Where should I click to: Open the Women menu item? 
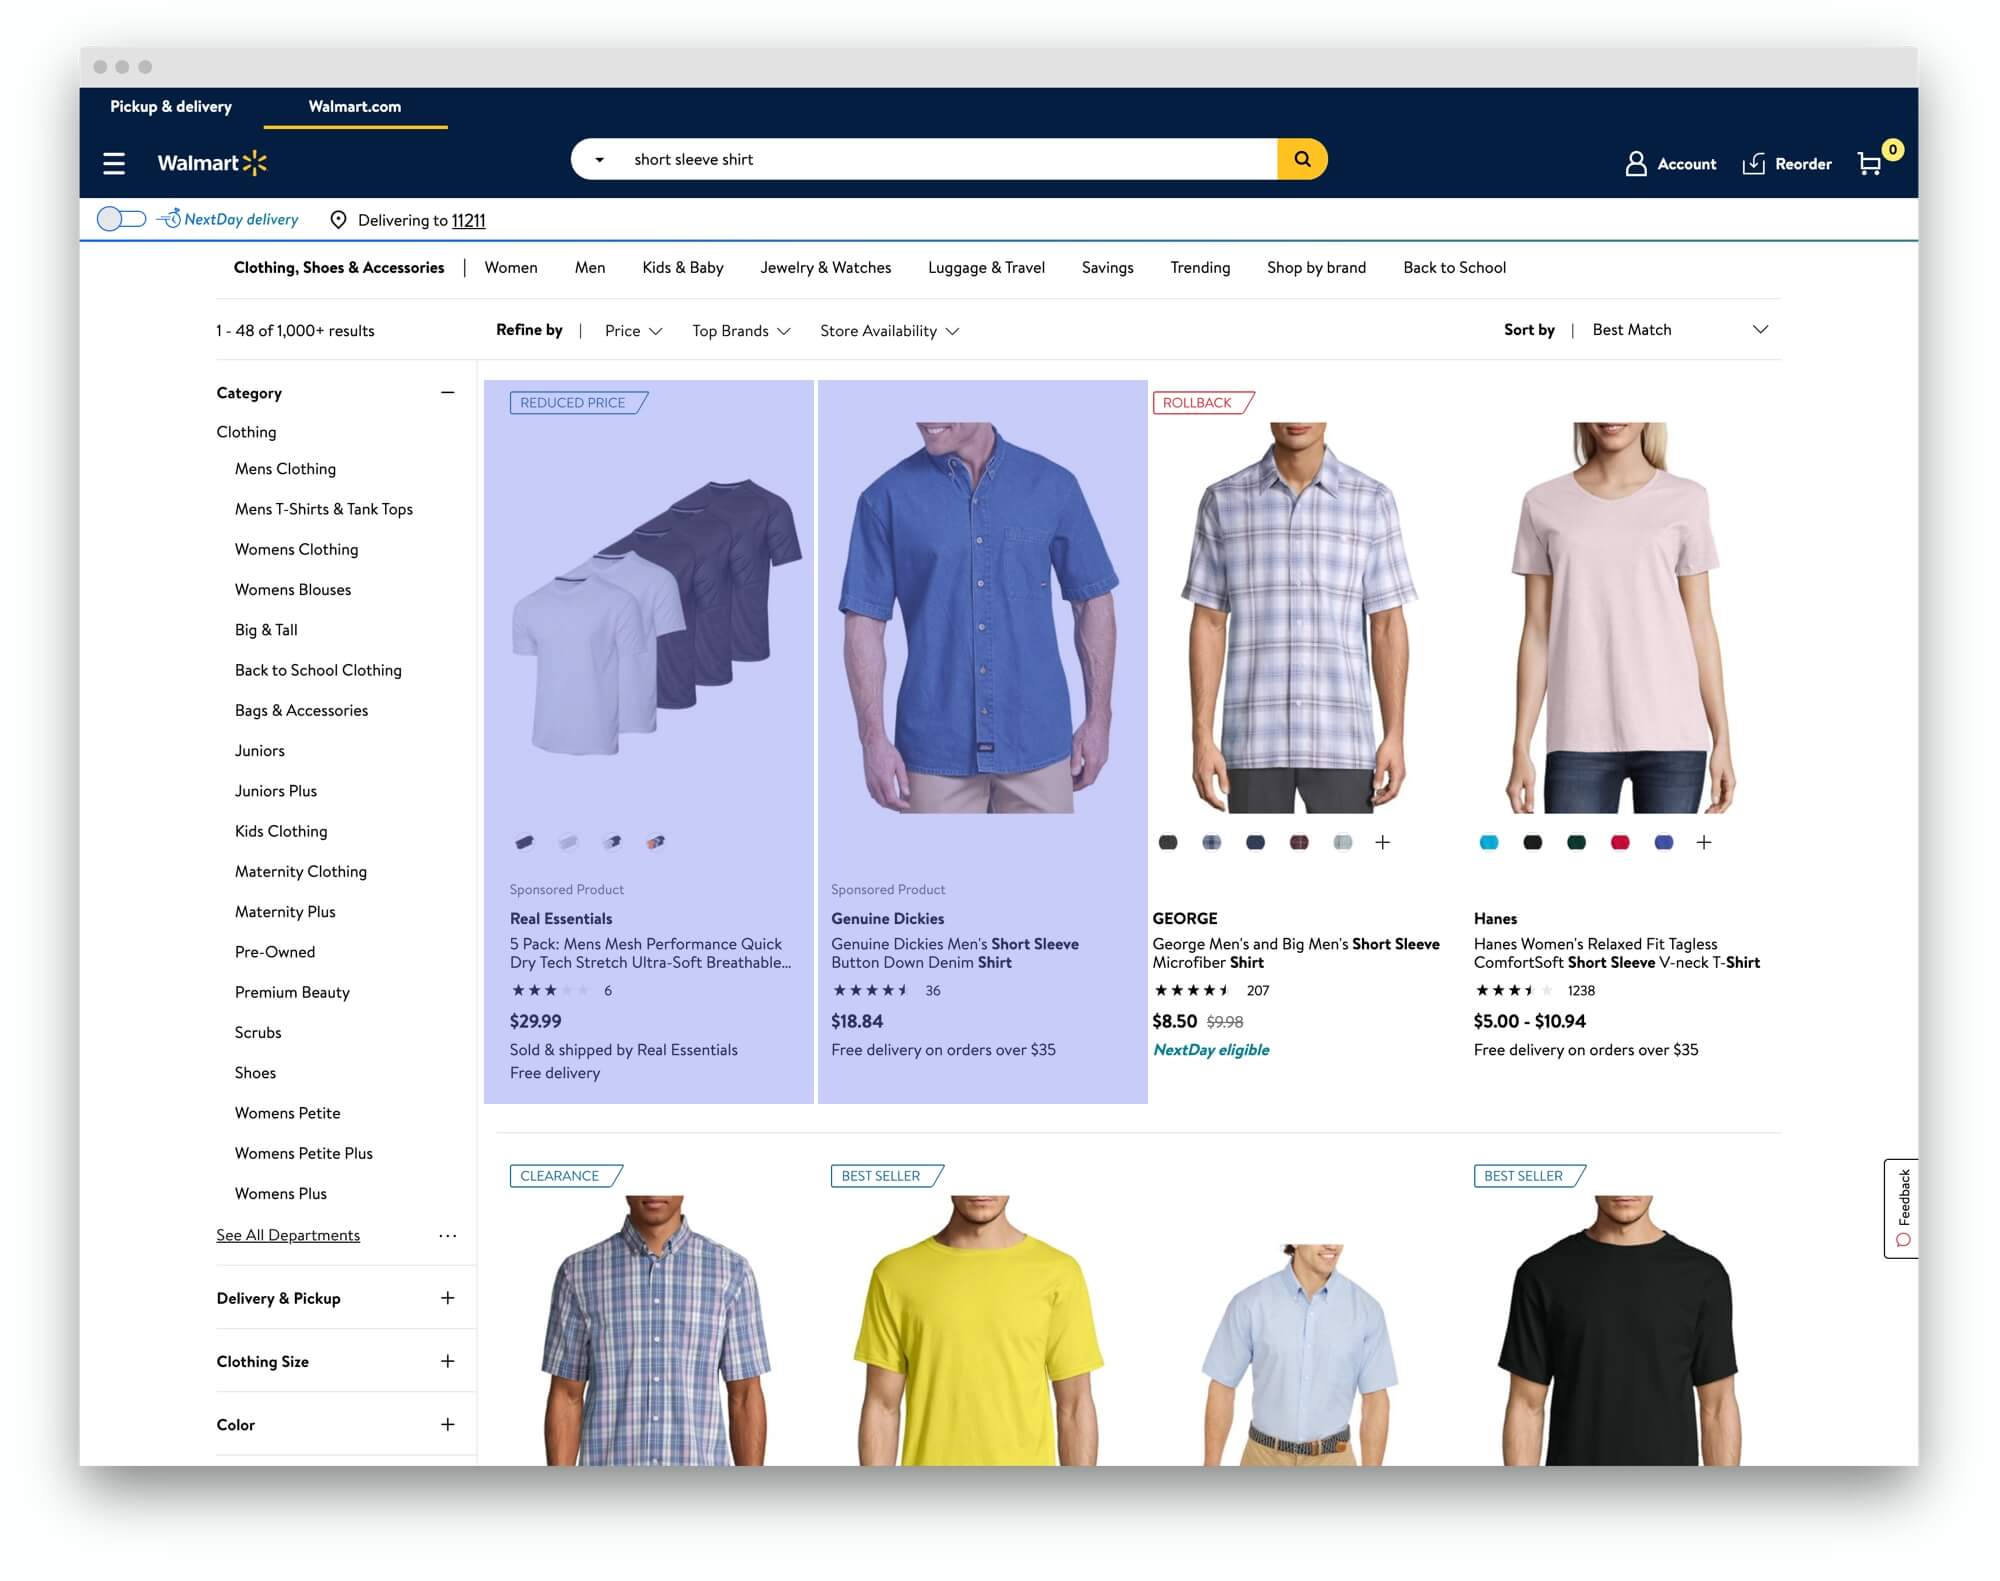click(511, 268)
